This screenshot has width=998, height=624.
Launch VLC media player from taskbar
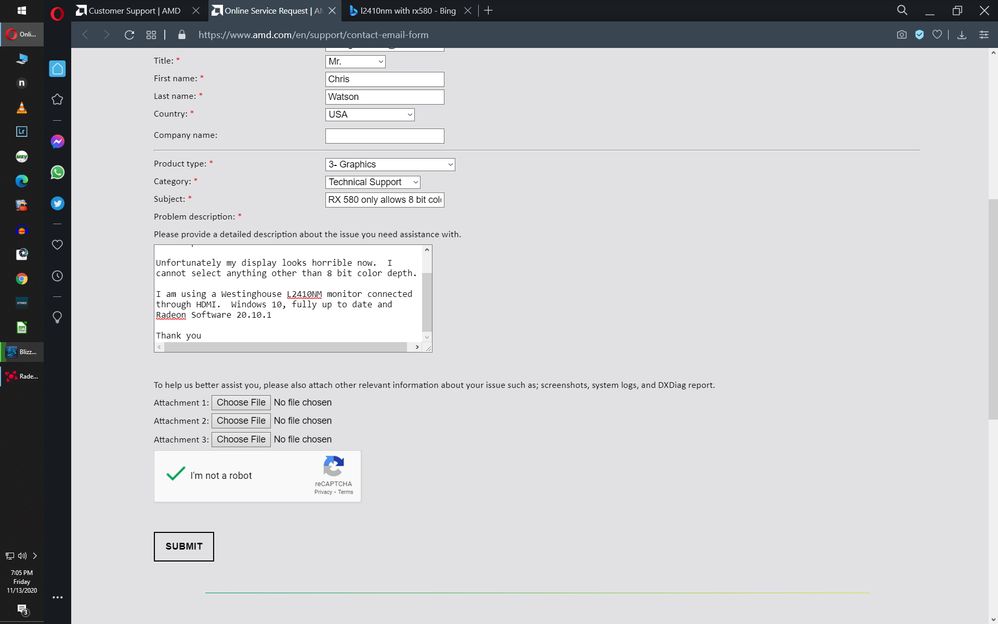[22, 107]
